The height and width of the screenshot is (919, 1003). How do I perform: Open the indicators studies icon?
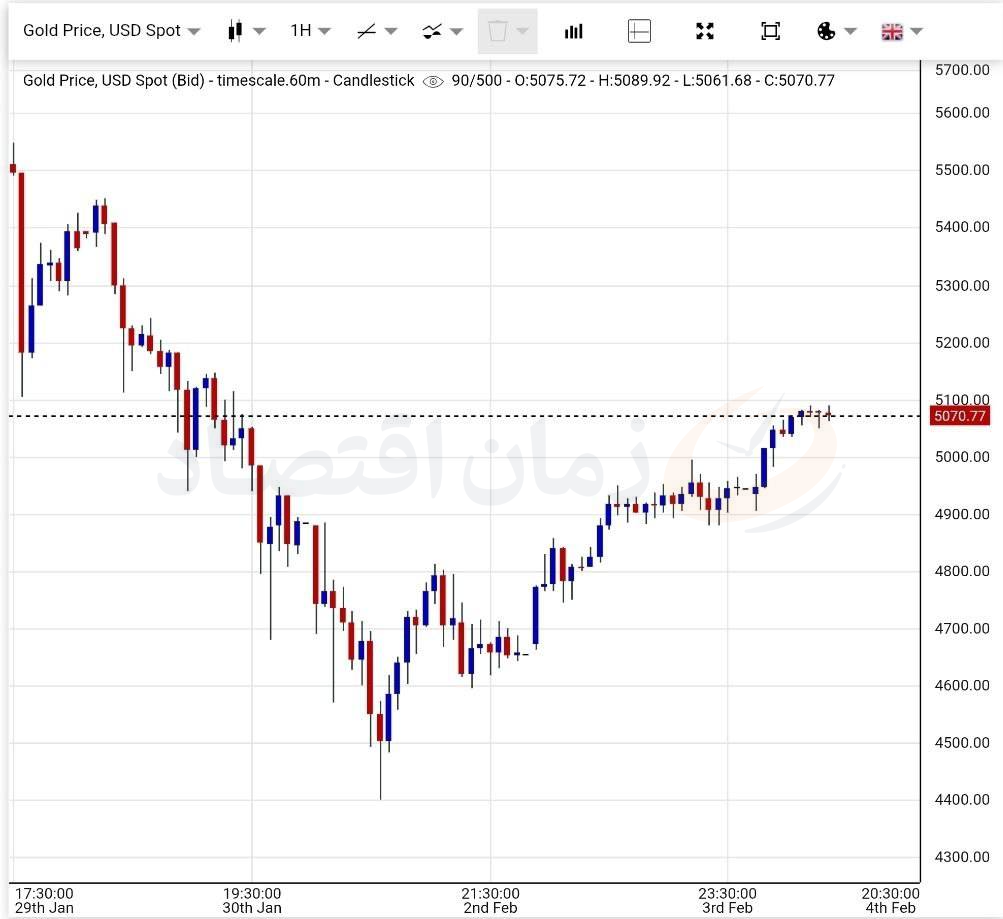(432, 31)
